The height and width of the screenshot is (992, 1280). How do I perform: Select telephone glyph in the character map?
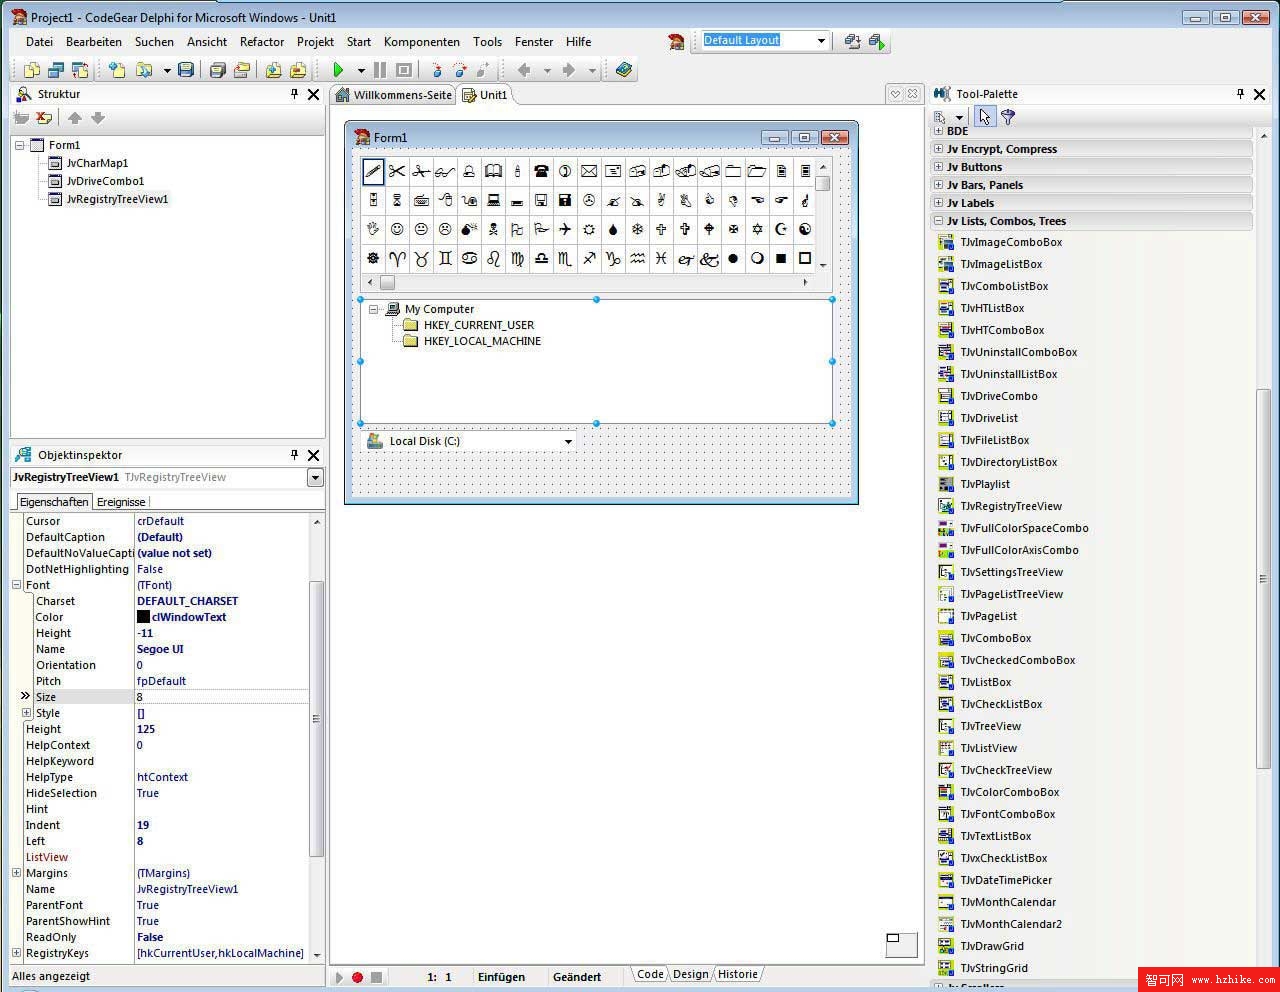click(541, 171)
